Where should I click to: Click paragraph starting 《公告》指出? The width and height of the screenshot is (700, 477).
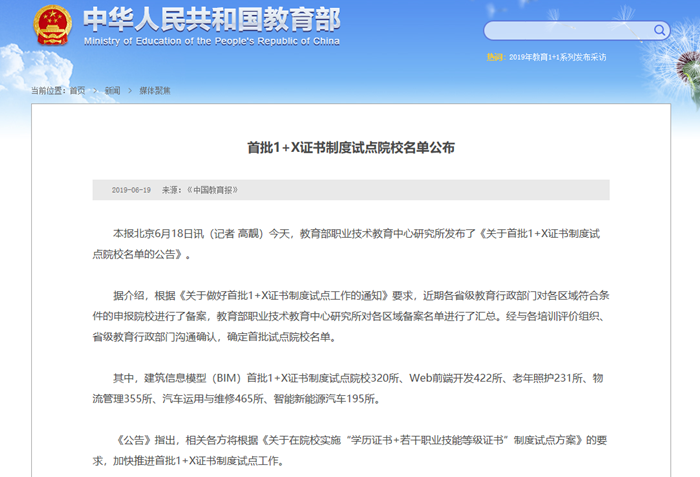coord(350,450)
